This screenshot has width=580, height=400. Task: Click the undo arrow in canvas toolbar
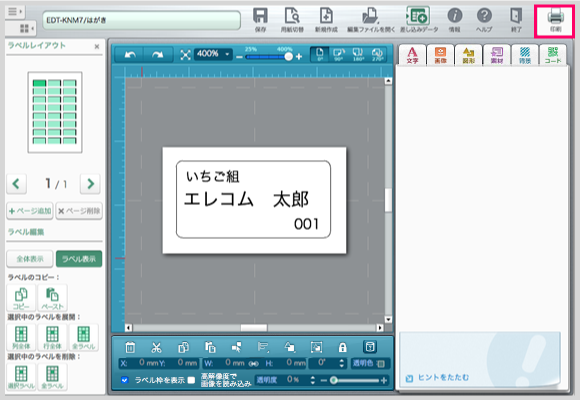tap(130, 55)
